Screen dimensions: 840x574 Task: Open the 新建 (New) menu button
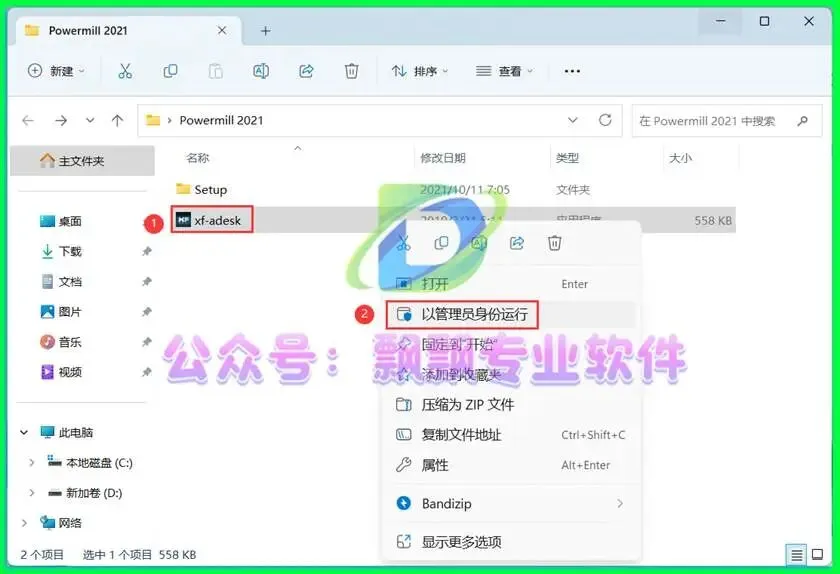coord(56,71)
